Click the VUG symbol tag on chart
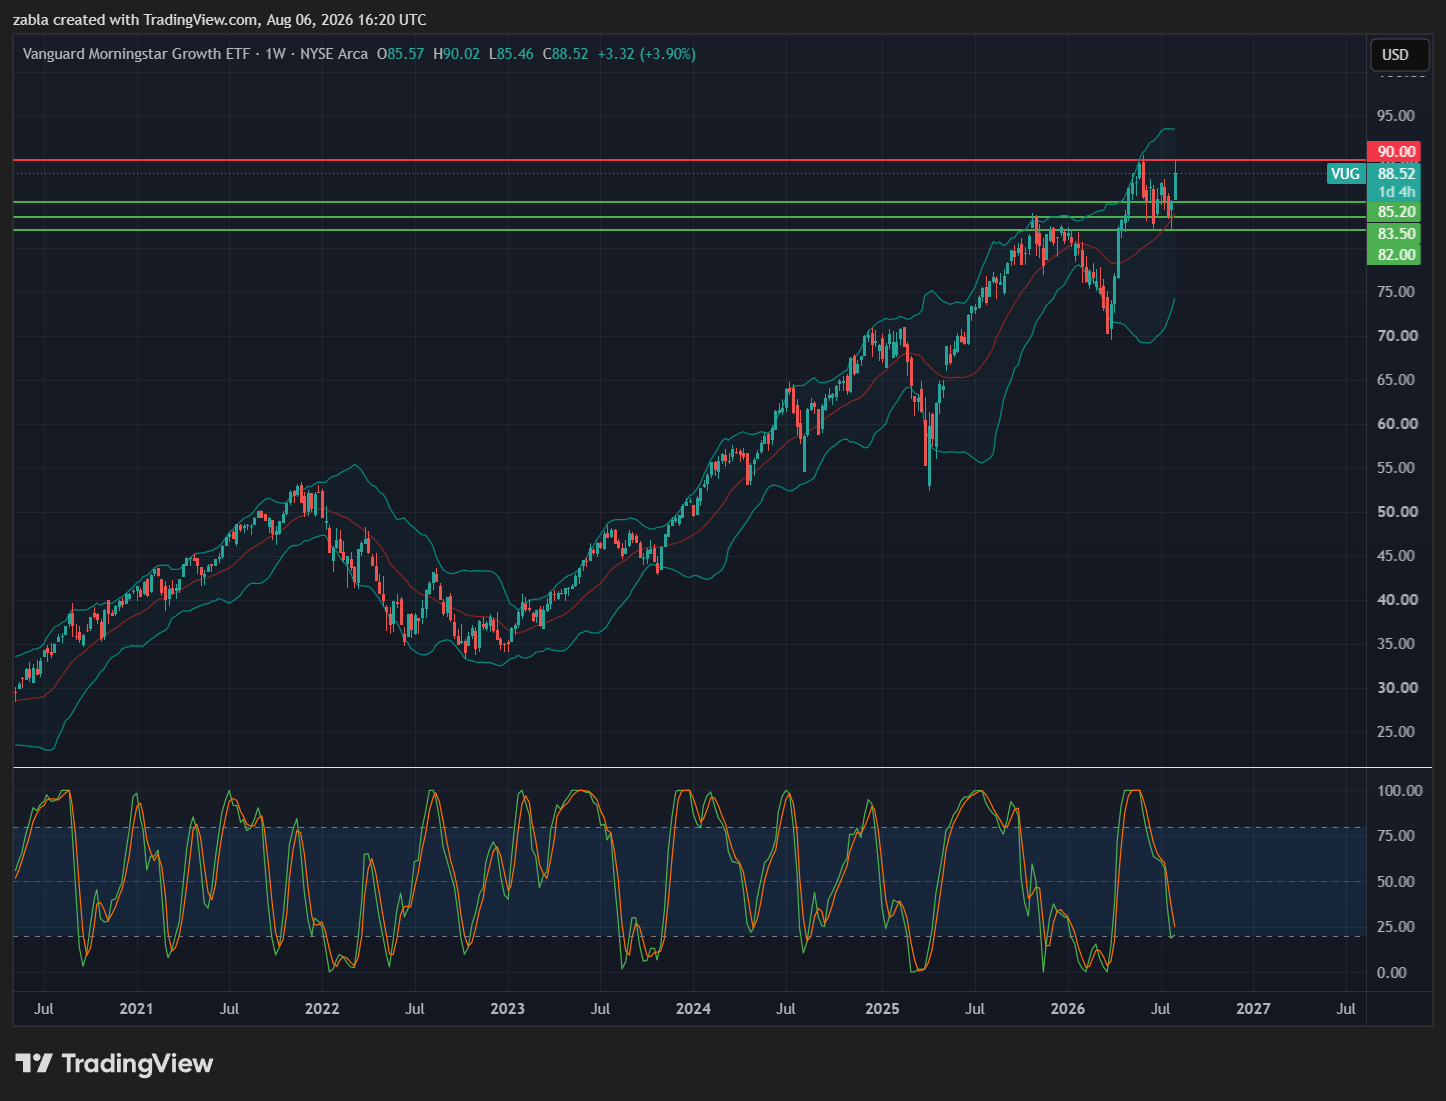The image size is (1446, 1101). tap(1345, 174)
